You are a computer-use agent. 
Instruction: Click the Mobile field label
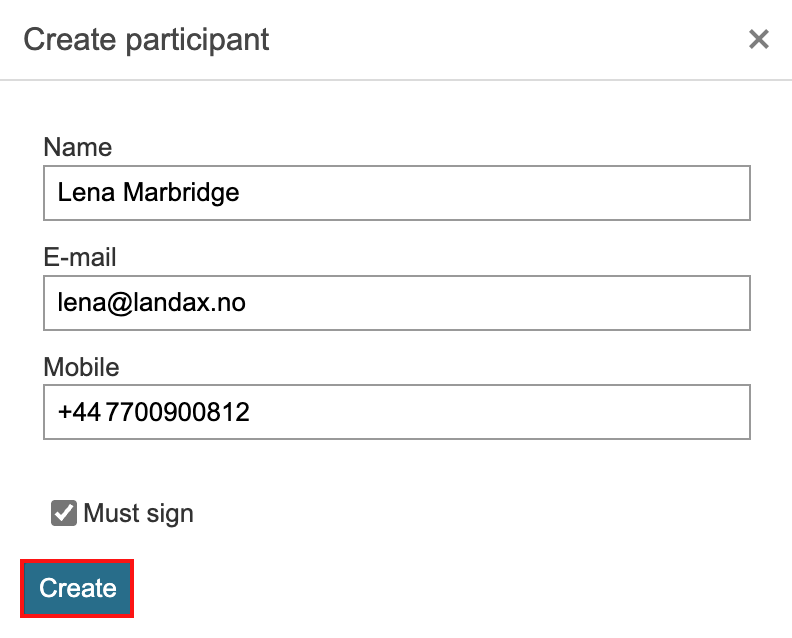[x=81, y=367]
